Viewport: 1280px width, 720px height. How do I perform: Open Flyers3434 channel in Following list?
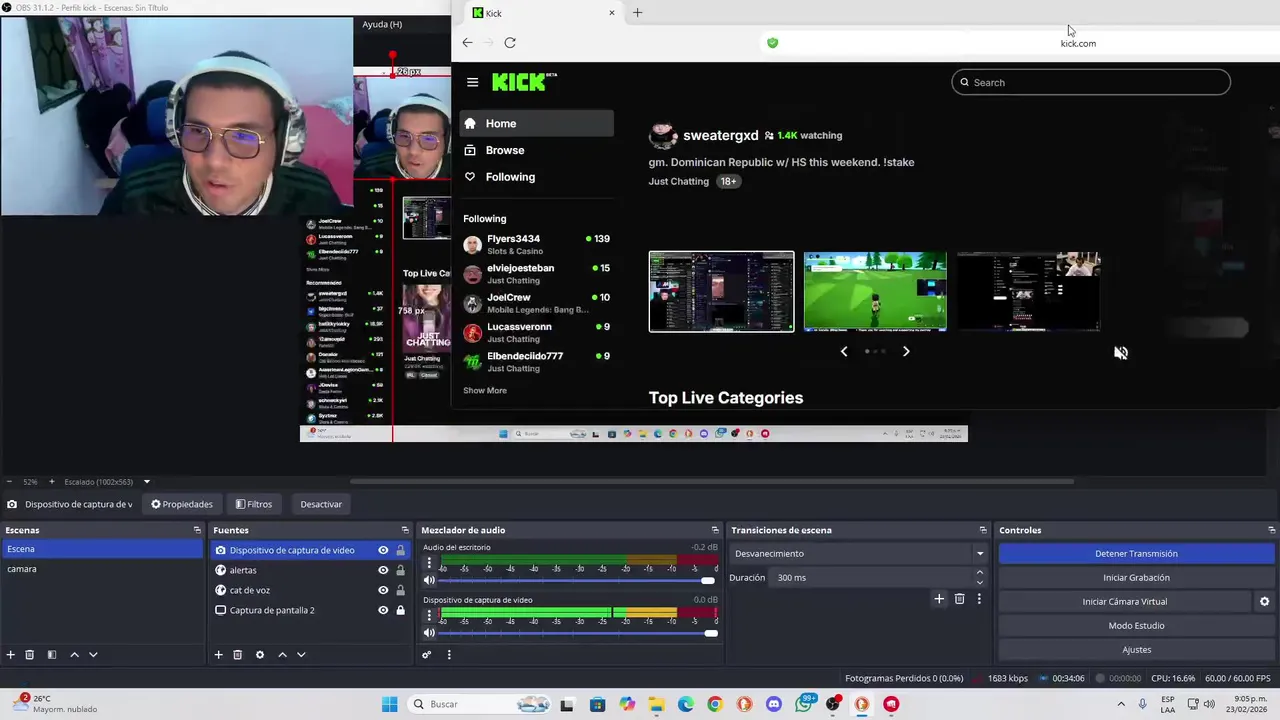coord(536,244)
